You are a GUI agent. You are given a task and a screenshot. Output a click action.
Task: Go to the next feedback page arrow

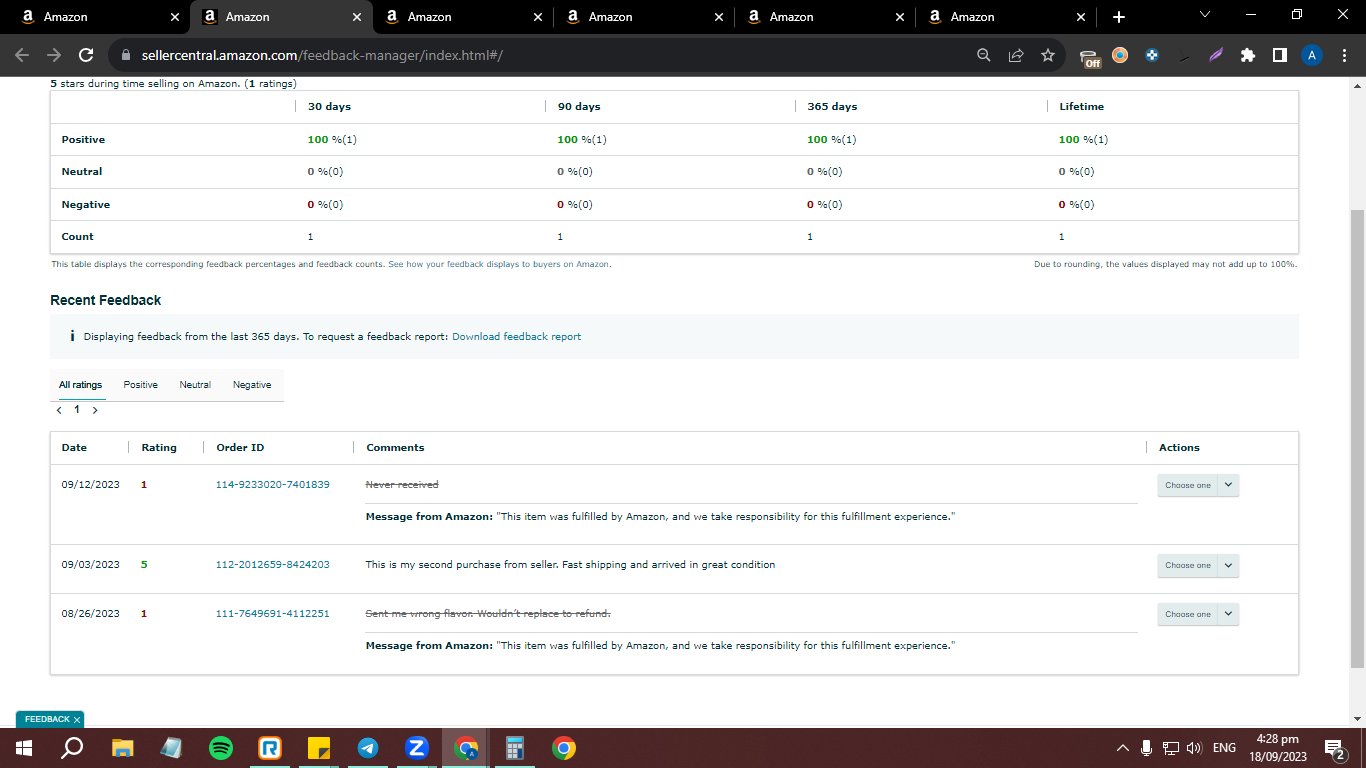click(x=95, y=410)
